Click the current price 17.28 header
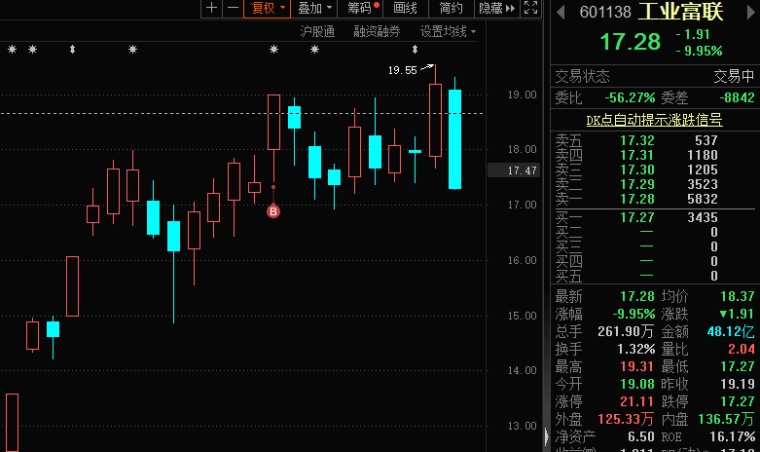Image resolution: width=760 pixels, height=452 pixels. 630,42
